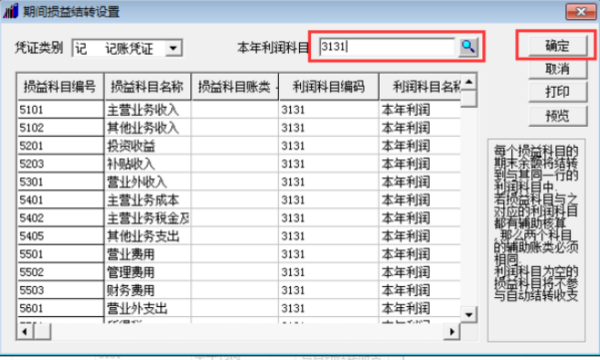Screen dimensions: 600x360
Task: Select the cell with code 5601
Action: 60,308
